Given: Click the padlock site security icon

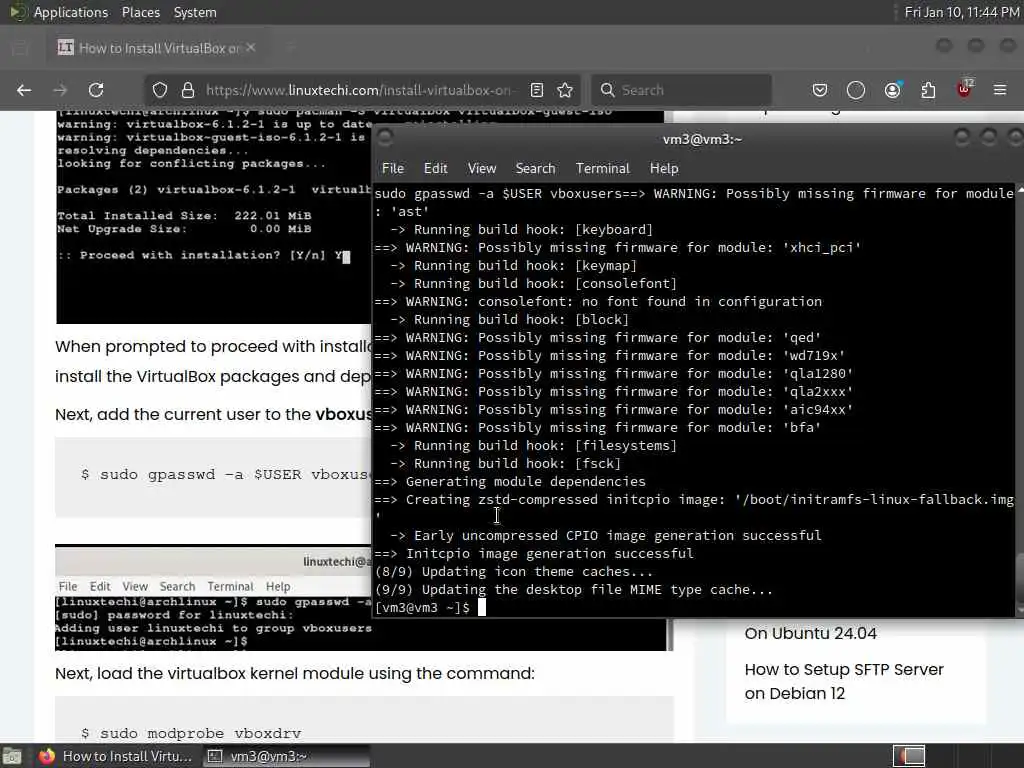Looking at the screenshot, I should [188, 90].
